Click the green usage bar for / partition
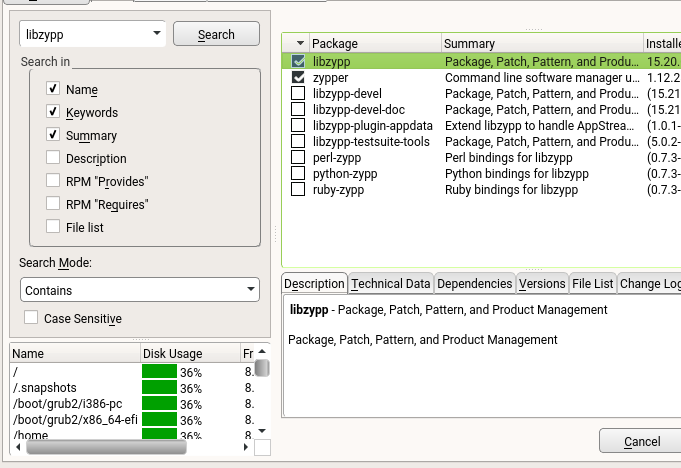 coord(159,372)
